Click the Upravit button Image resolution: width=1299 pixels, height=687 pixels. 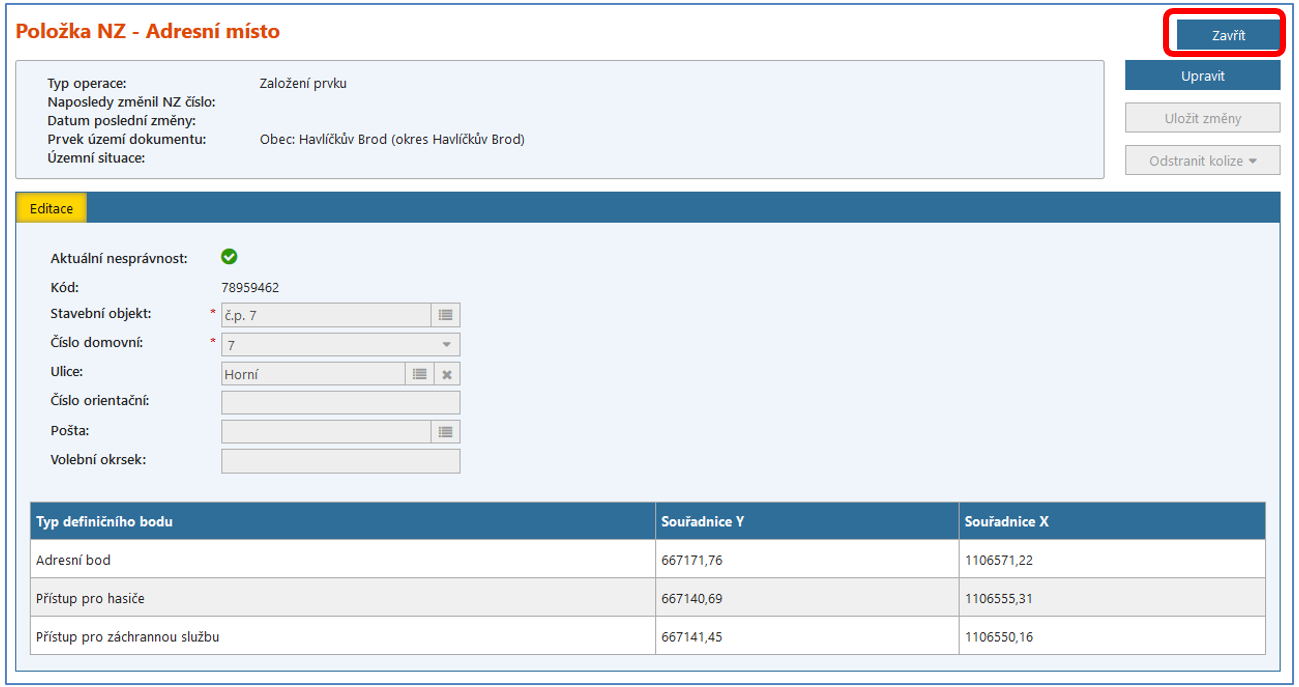coord(1202,76)
